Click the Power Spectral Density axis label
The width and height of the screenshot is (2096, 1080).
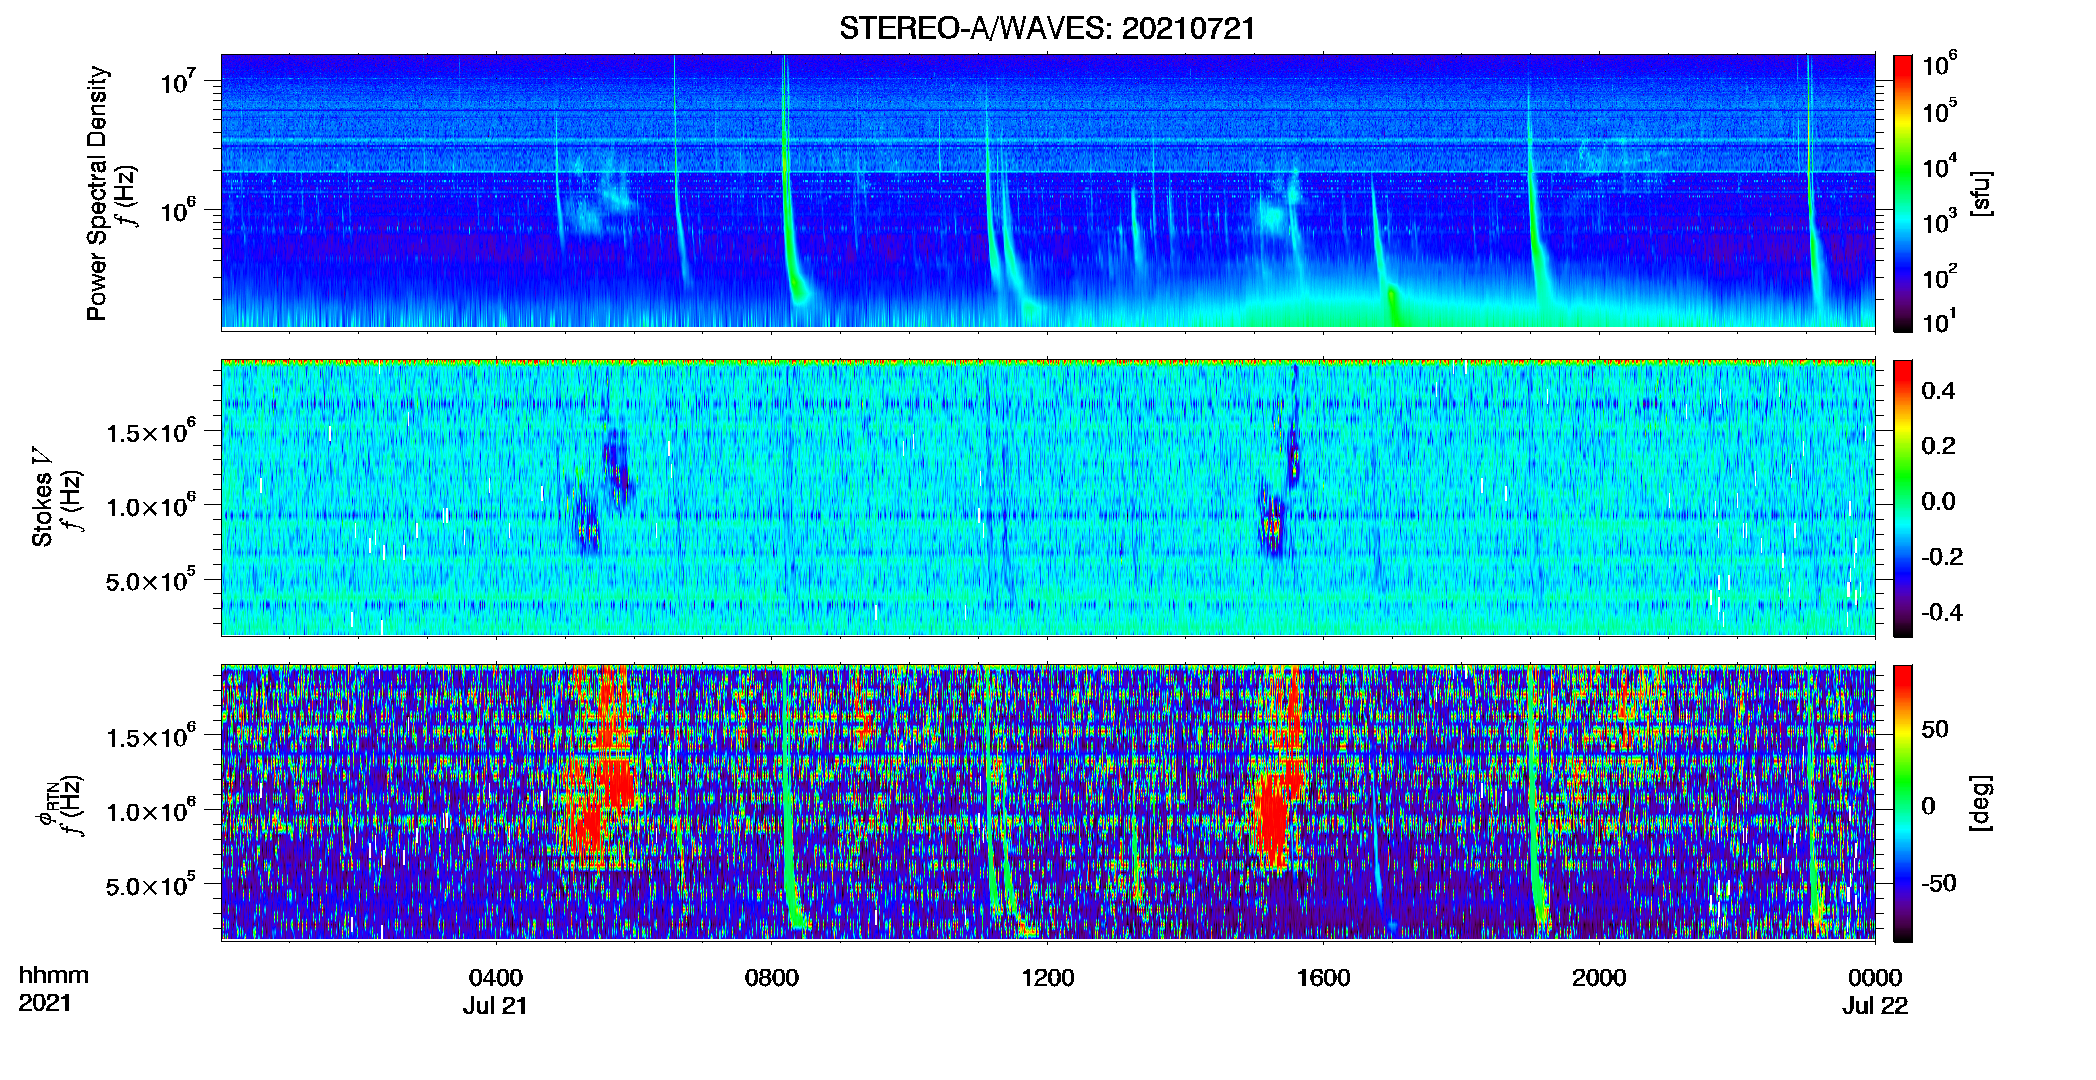coord(97,193)
